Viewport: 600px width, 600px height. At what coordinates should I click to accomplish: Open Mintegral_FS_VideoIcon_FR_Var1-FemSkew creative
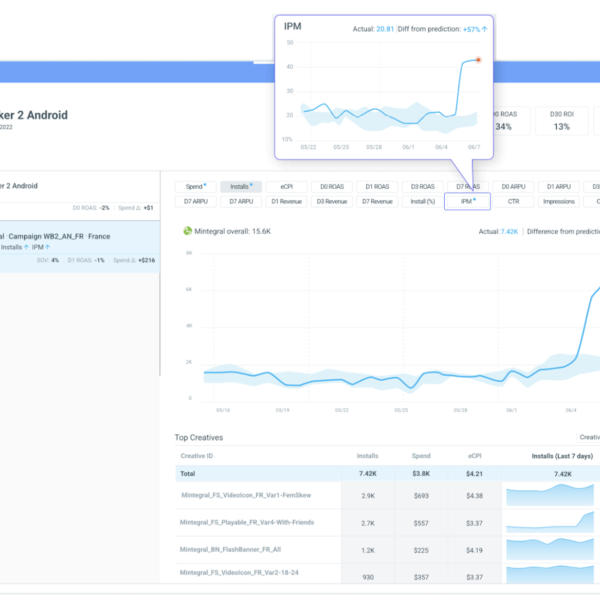click(246, 495)
